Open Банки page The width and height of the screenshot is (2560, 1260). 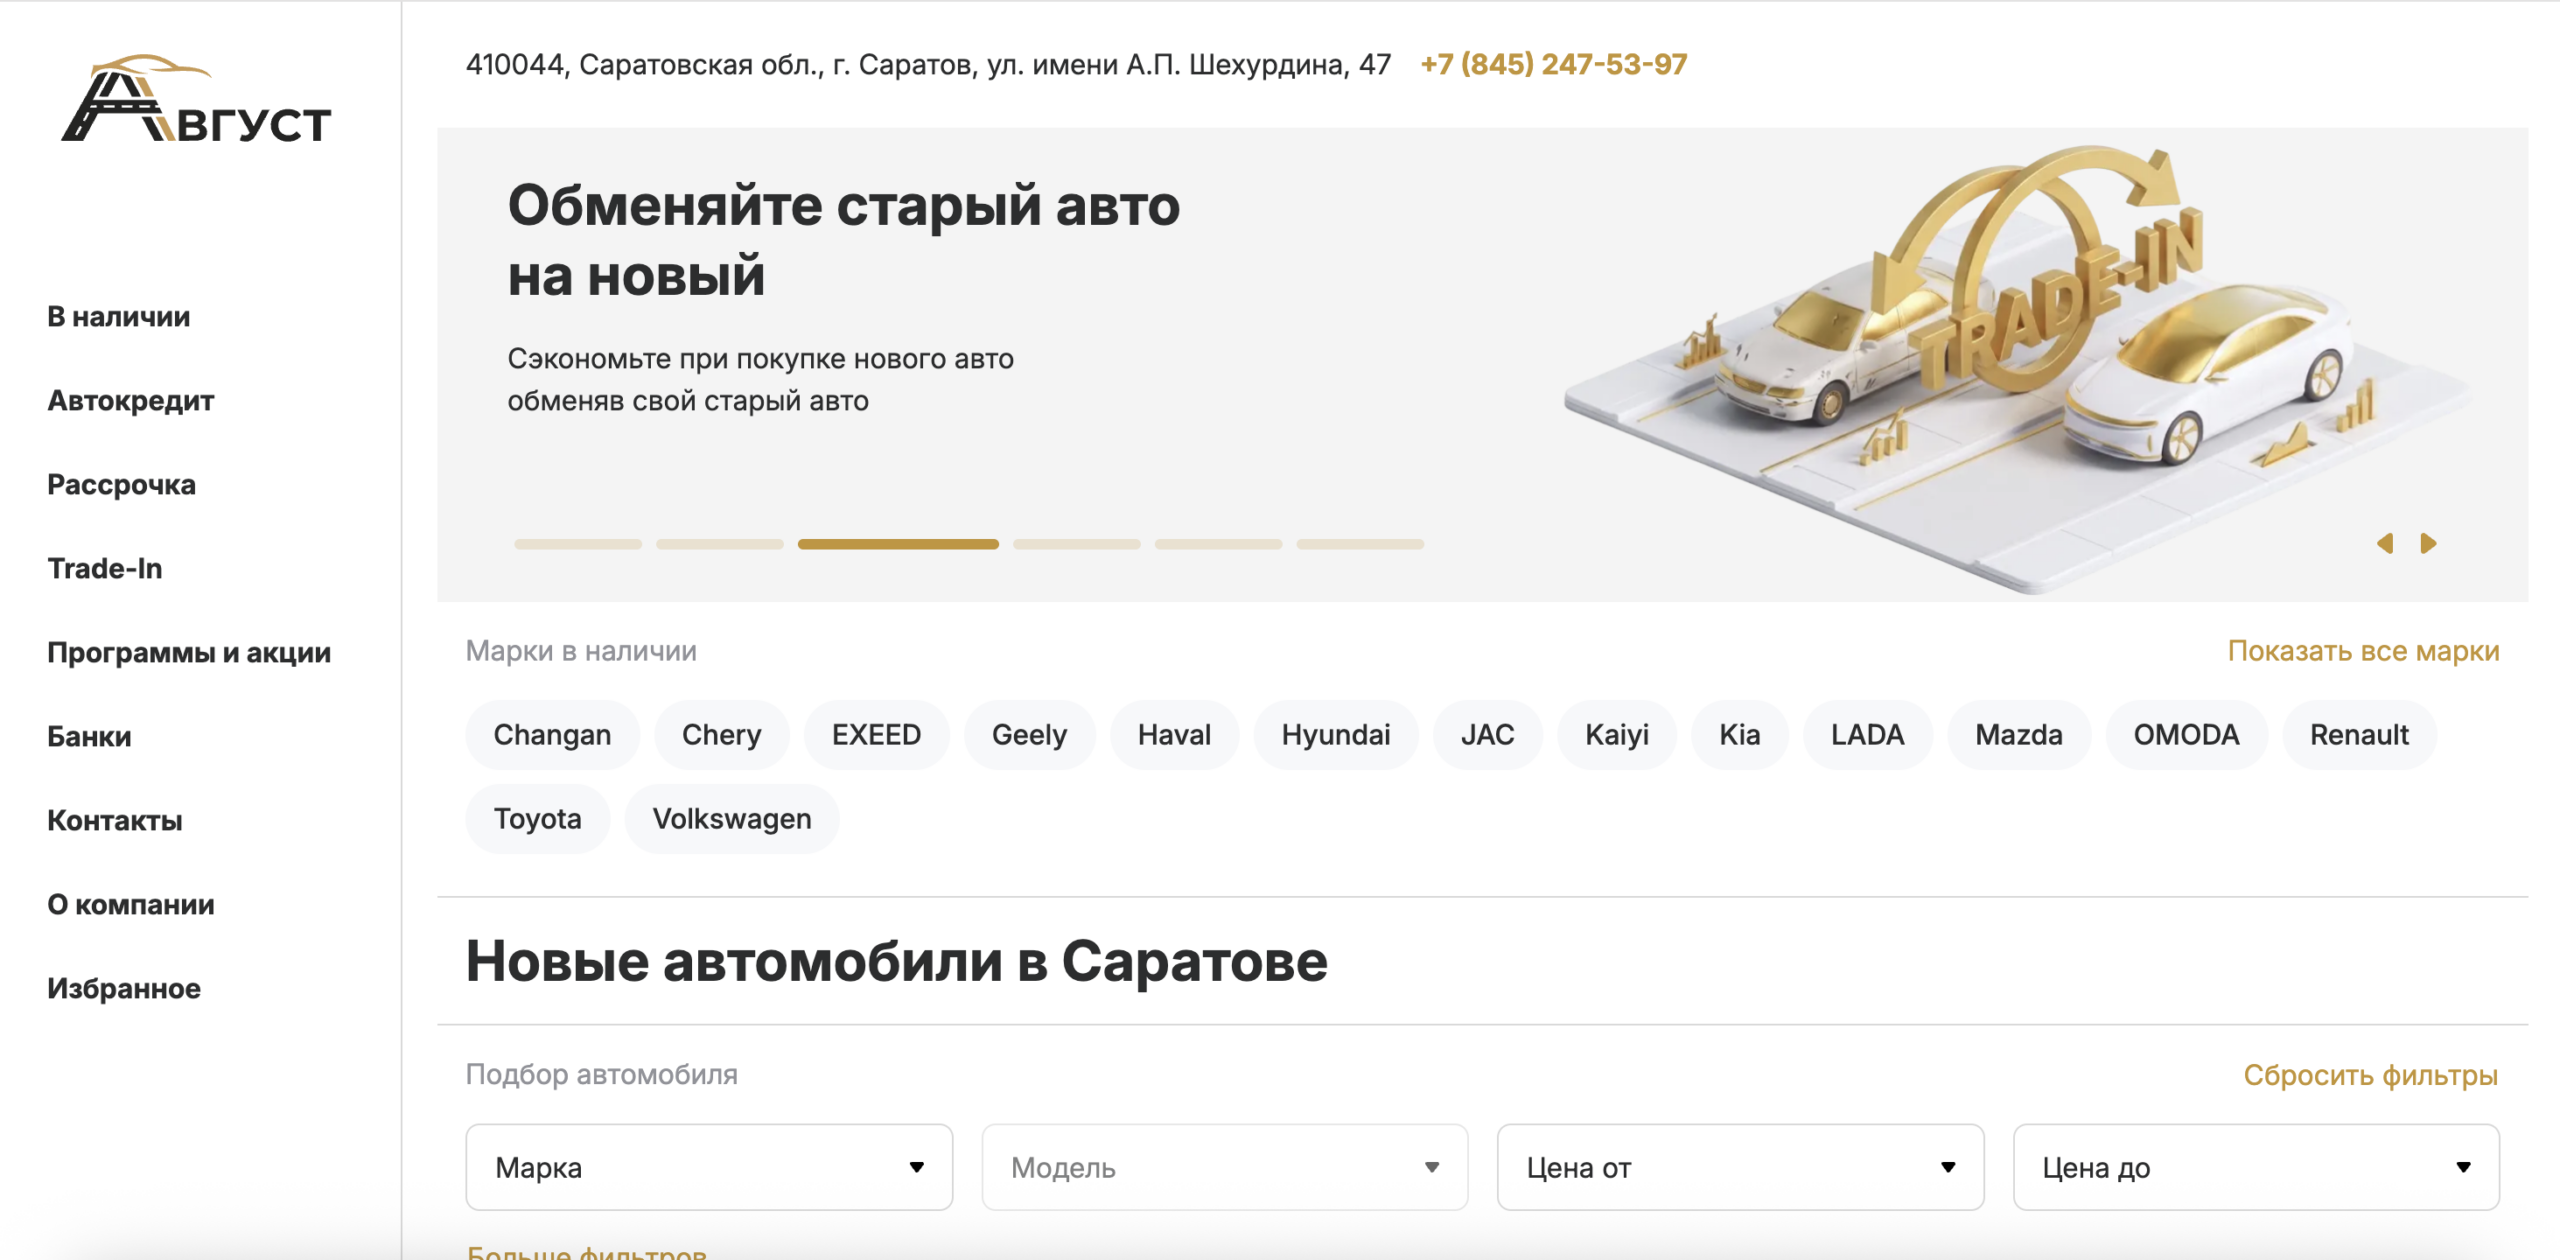[x=89, y=736]
